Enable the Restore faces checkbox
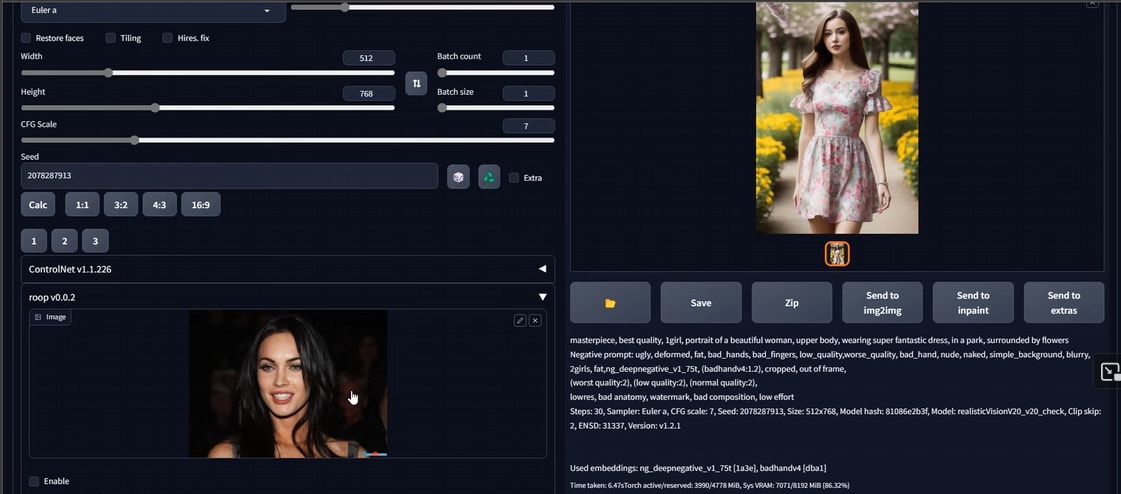The width and height of the screenshot is (1121, 494). (26, 38)
